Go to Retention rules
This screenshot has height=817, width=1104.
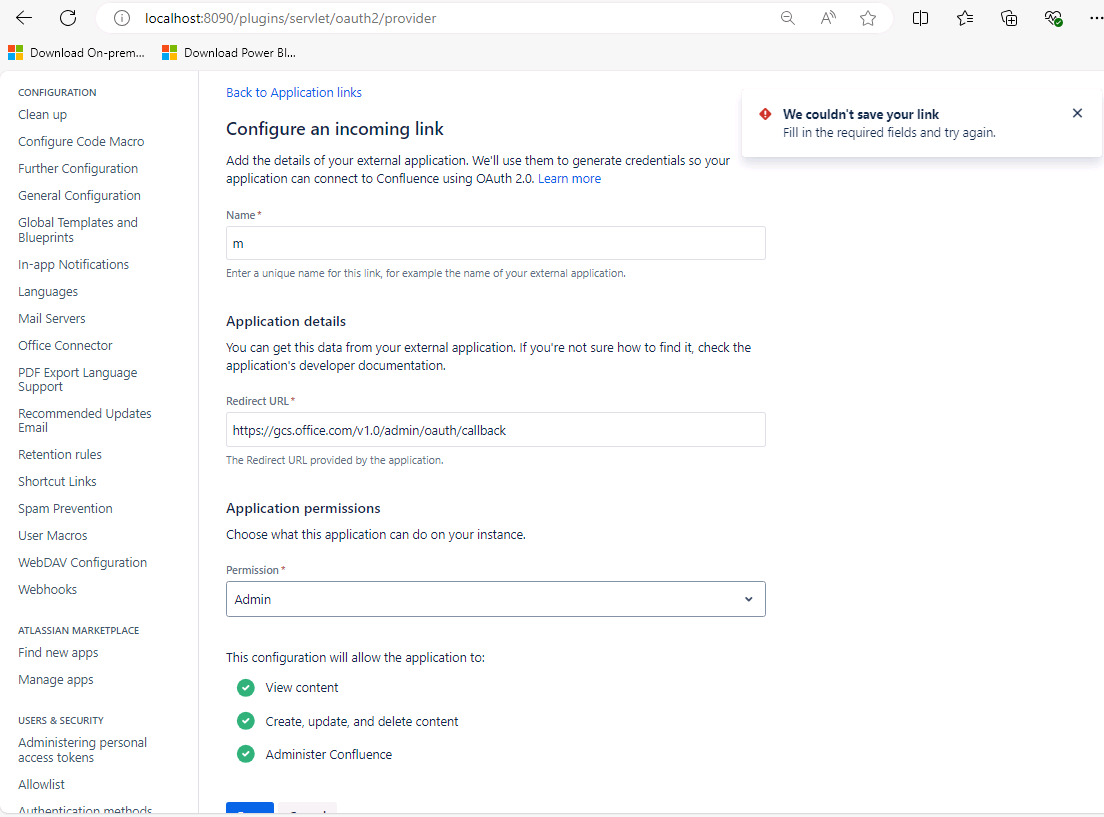pyautogui.click(x=60, y=455)
